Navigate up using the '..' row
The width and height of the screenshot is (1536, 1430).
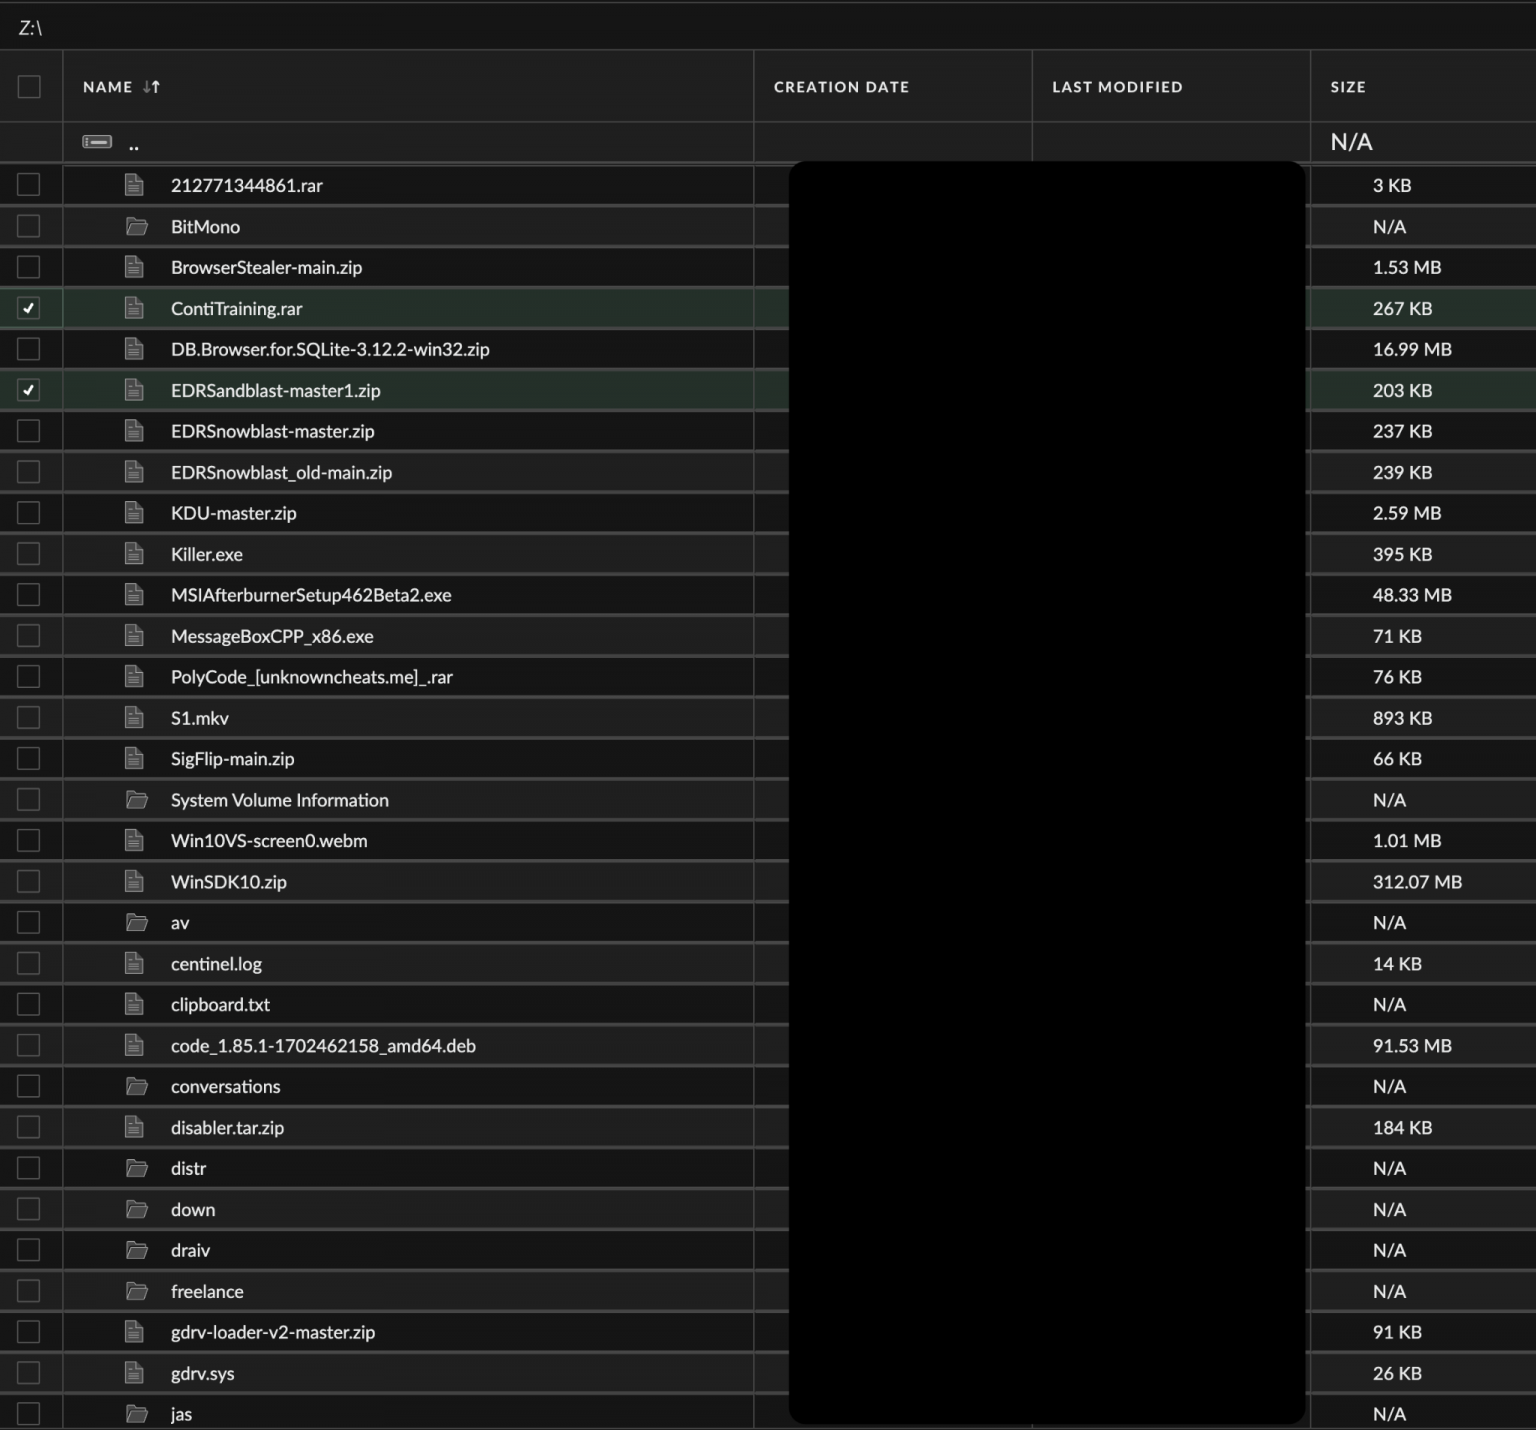tap(134, 143)
